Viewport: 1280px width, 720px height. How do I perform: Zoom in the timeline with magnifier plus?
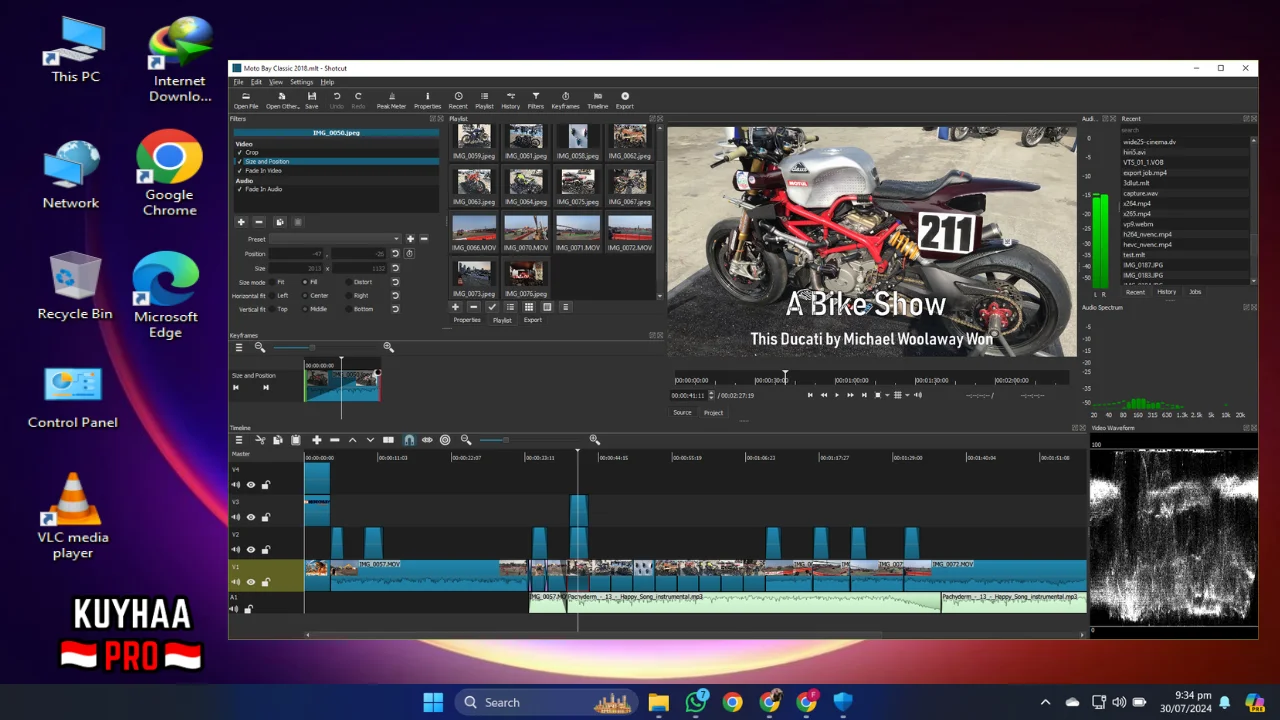[x=594, y=440]
